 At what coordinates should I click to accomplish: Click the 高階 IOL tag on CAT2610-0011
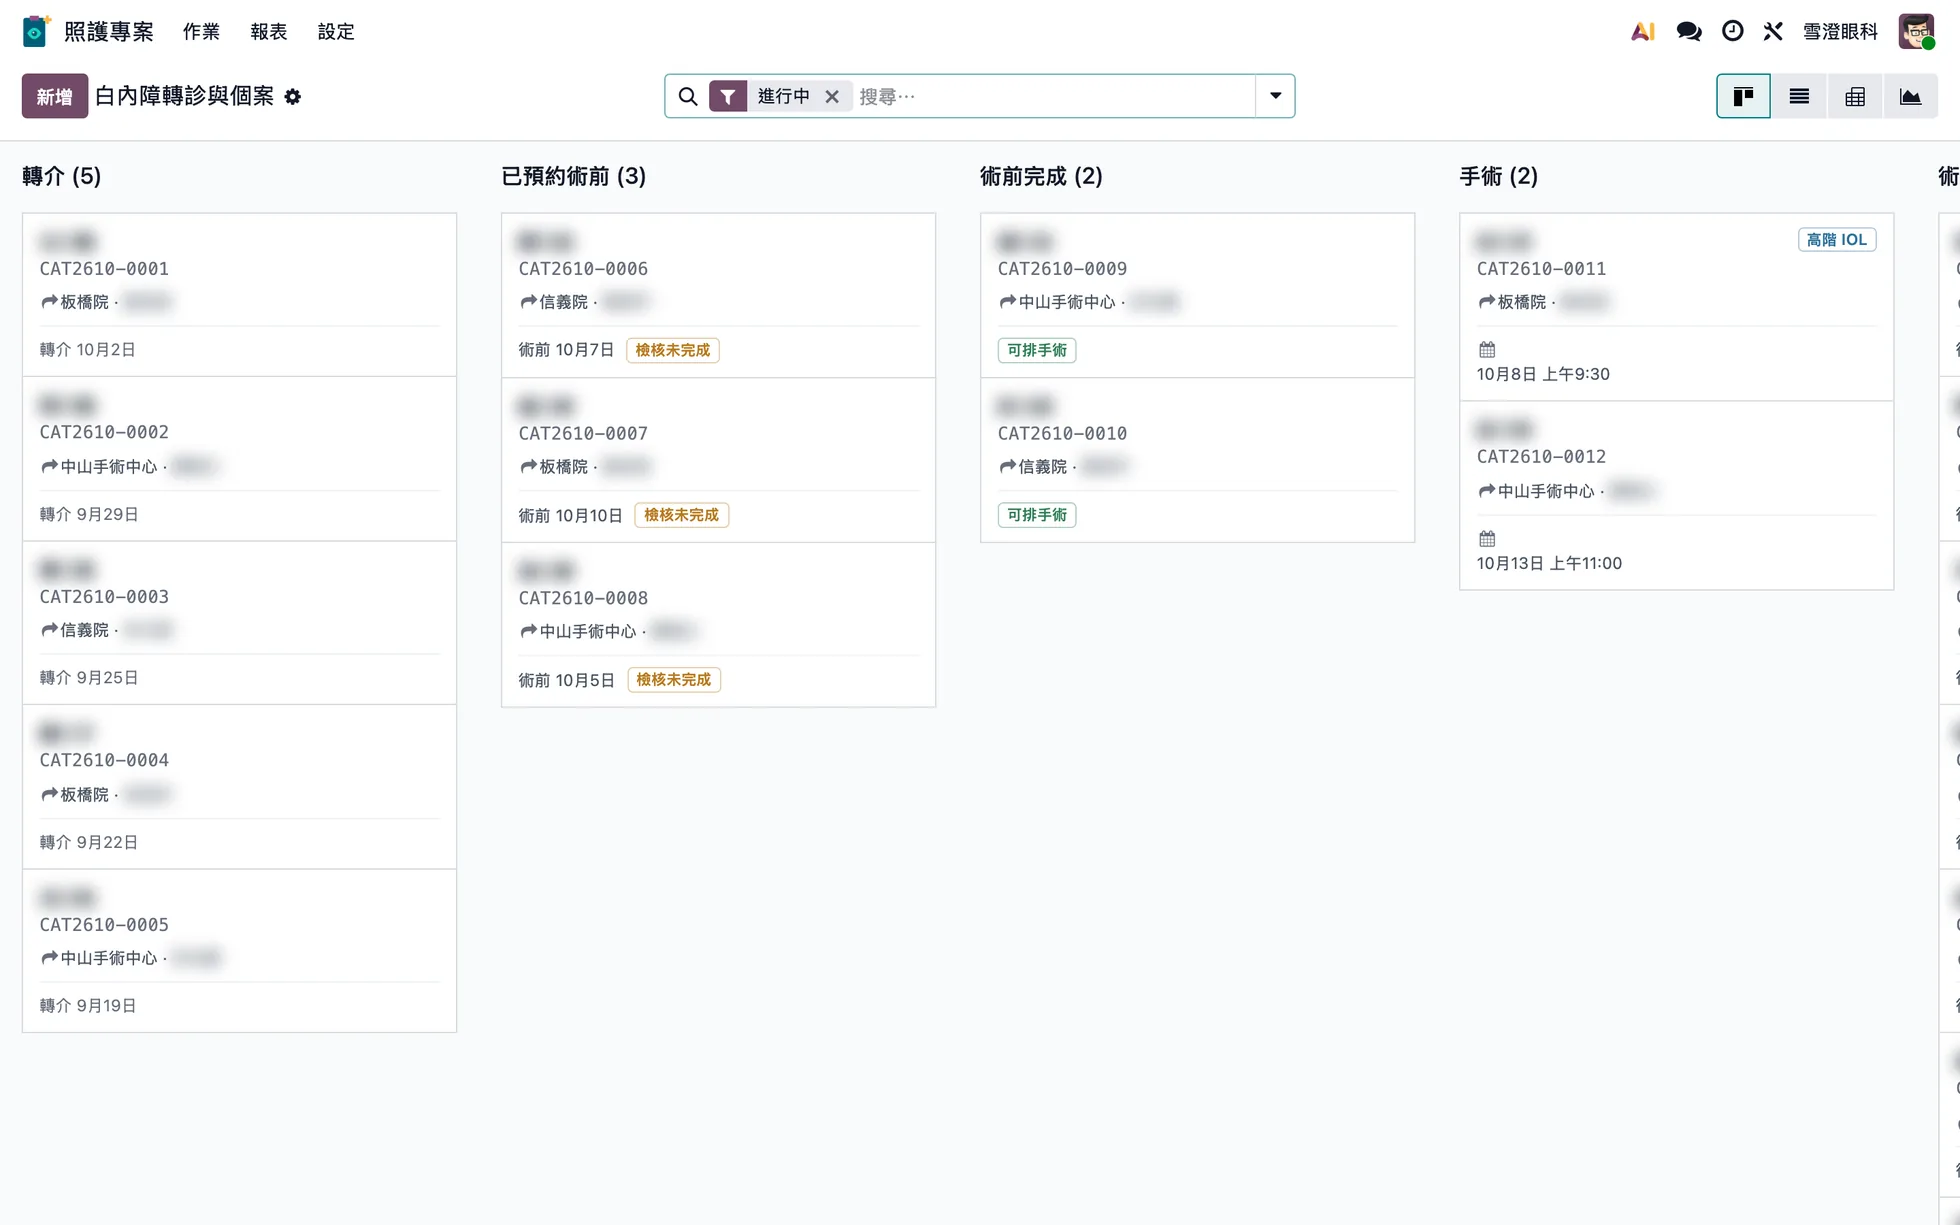pyautogui.click(x=1837, y=240)
